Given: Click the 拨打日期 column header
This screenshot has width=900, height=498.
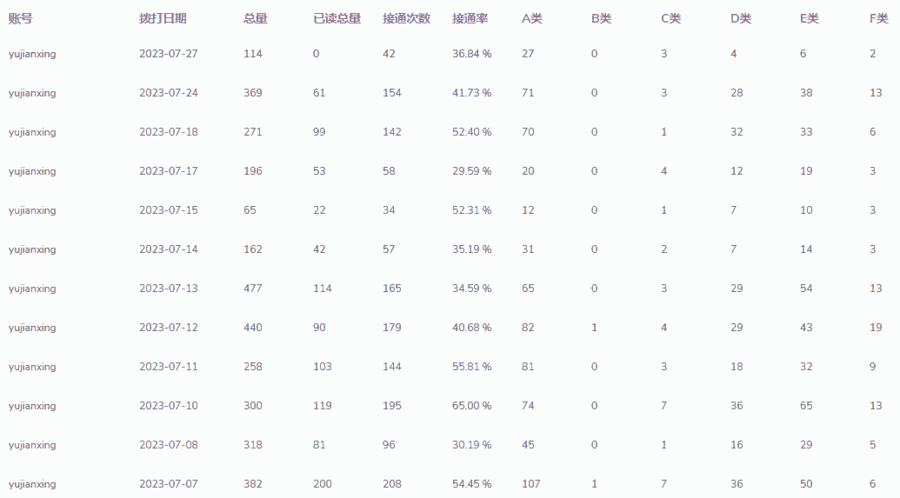Looking at the screenshot, I should (163, 18).
